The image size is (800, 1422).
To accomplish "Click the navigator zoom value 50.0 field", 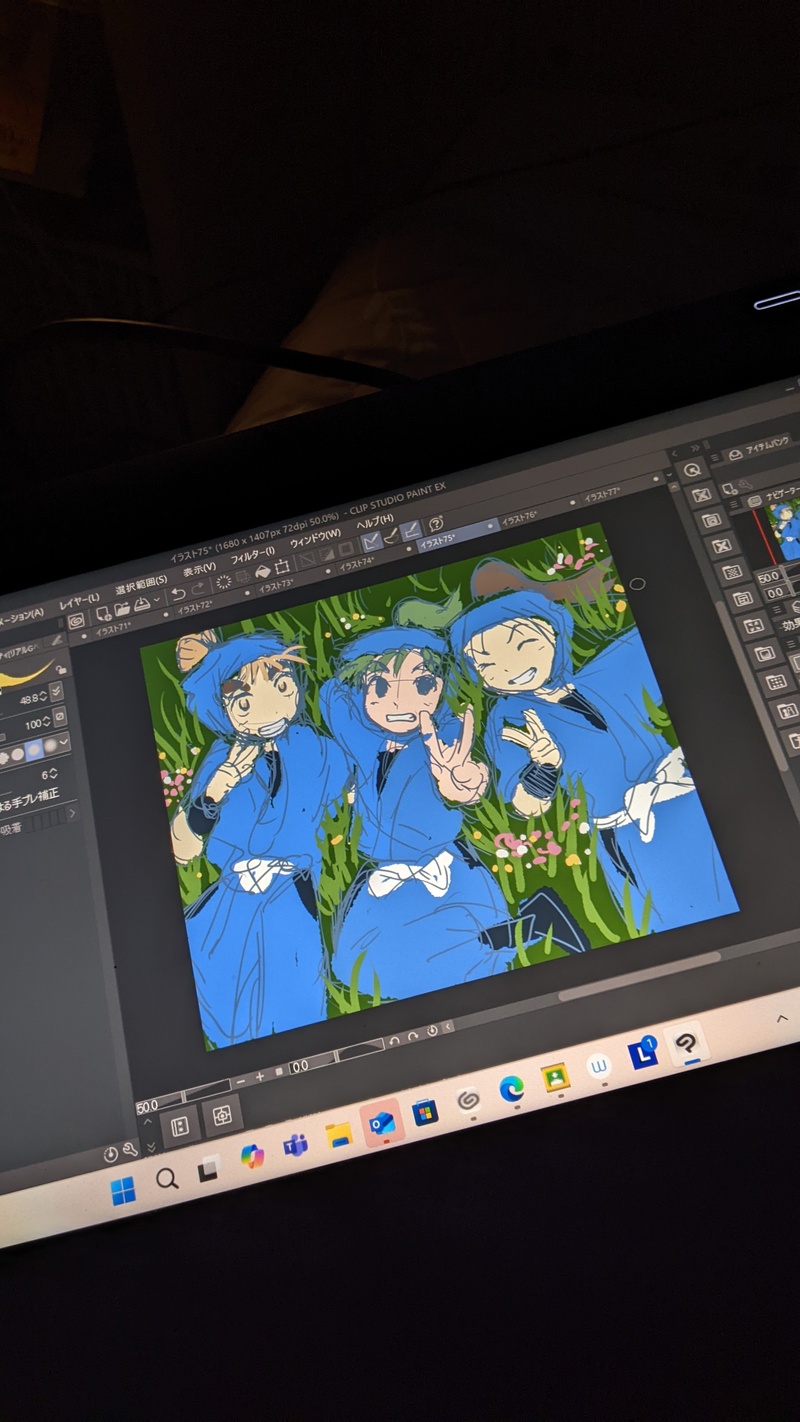I will 768,577.
